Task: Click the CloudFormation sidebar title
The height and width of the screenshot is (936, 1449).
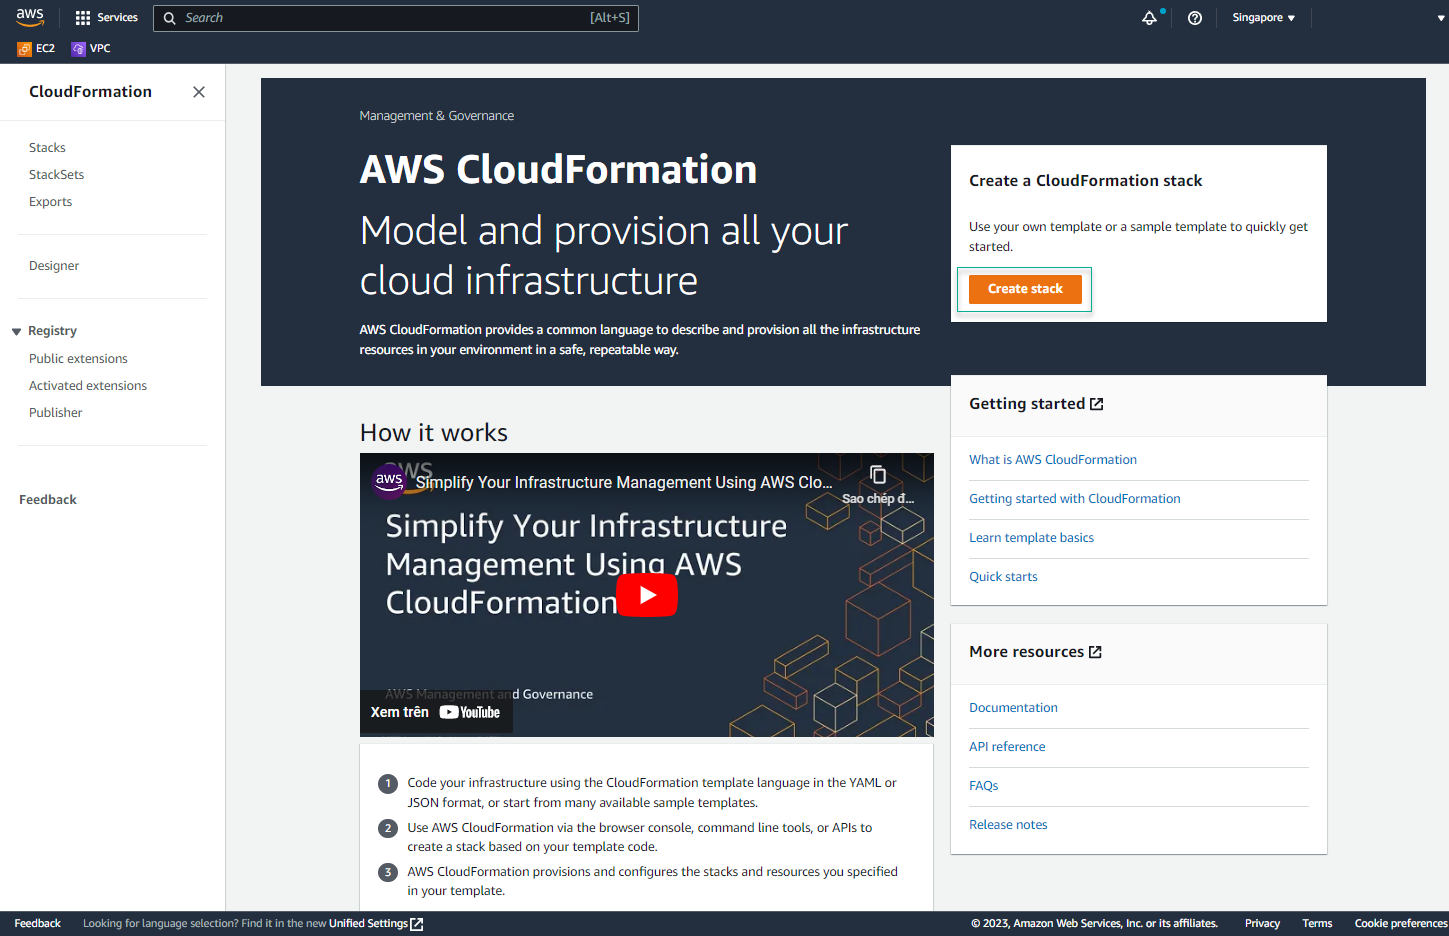Action: (90, 92)
